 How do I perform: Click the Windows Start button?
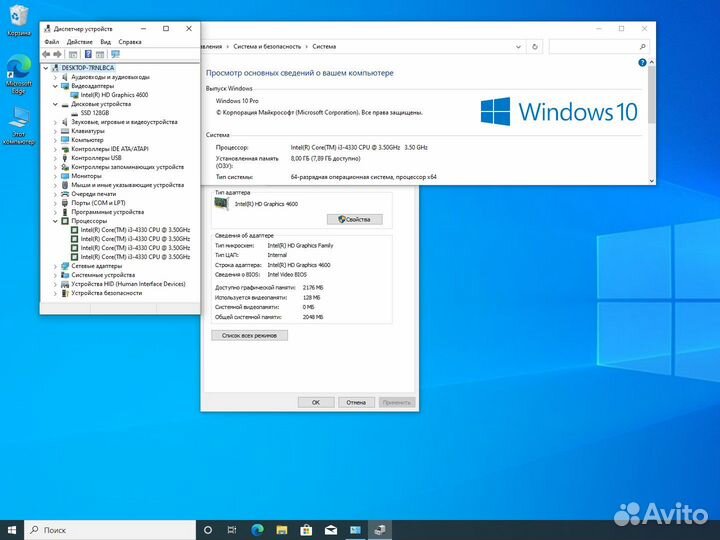[12, 530]
